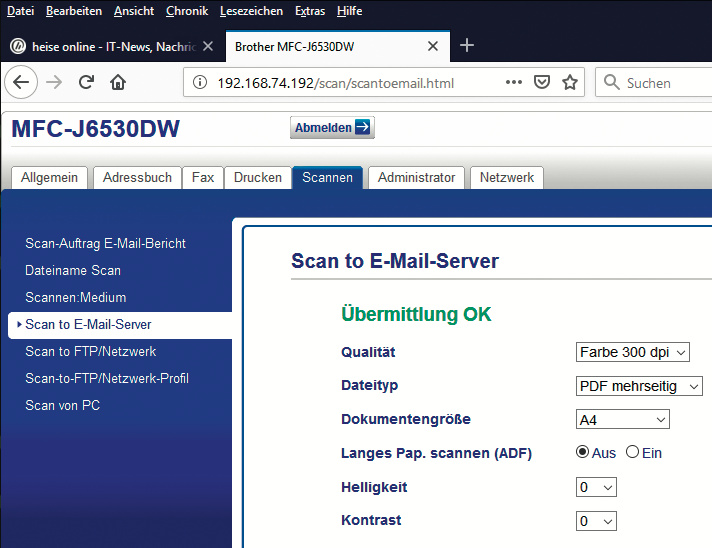Open the Helligkeit dropdown
This screenshot has height=548, width=712.
(x=596, y=487)
